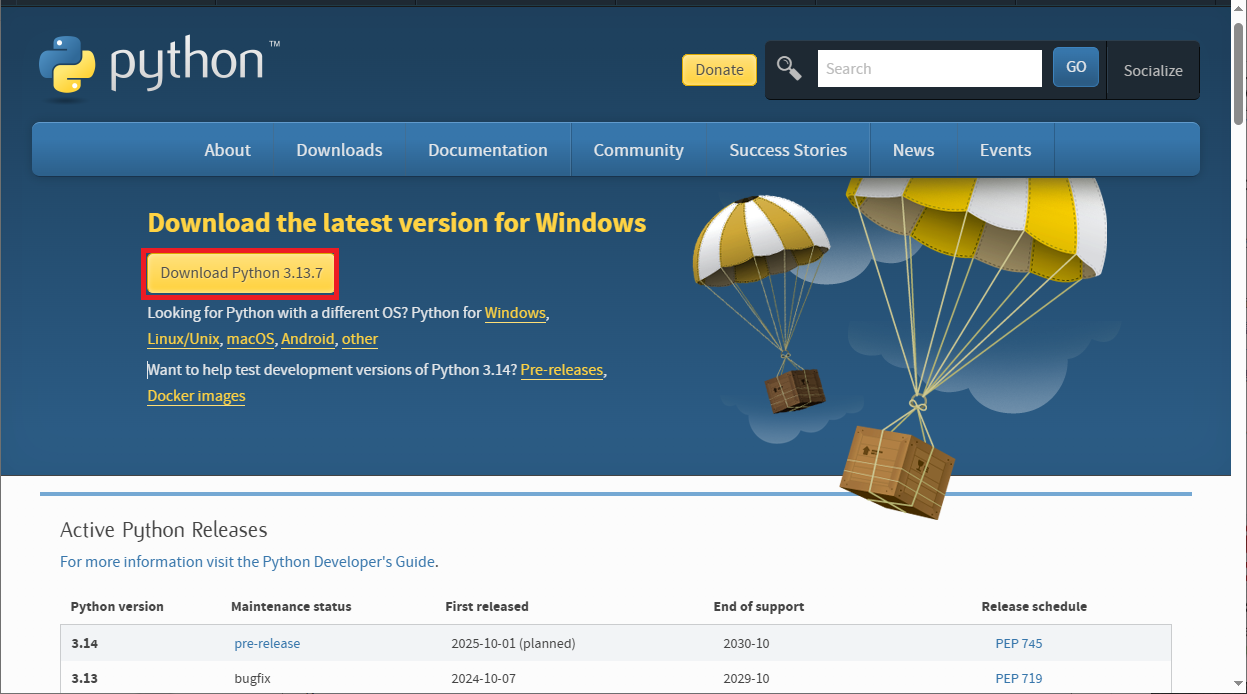Click into the Search input field
The image size is (1247, 694).
pos(930,69)
